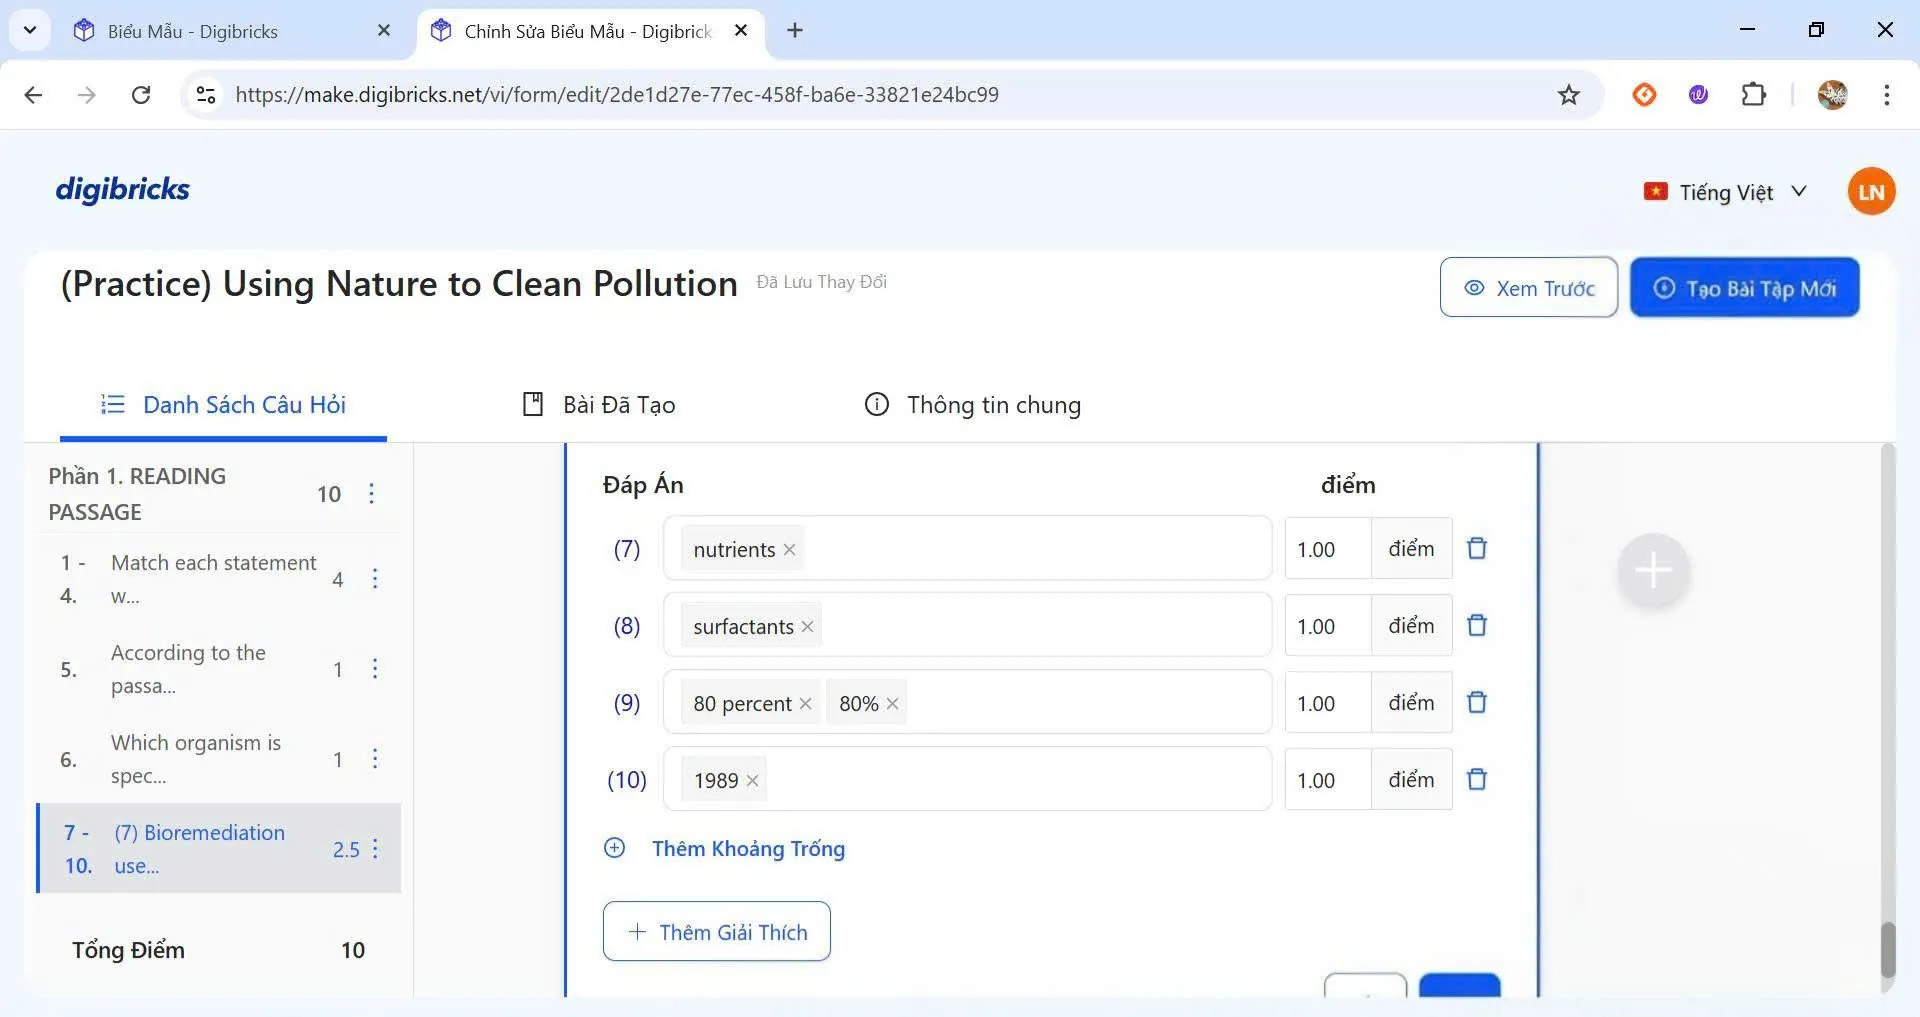Click the LN user avatar
Viewport: 1920px width, 1017px height.
point(1870,191)
